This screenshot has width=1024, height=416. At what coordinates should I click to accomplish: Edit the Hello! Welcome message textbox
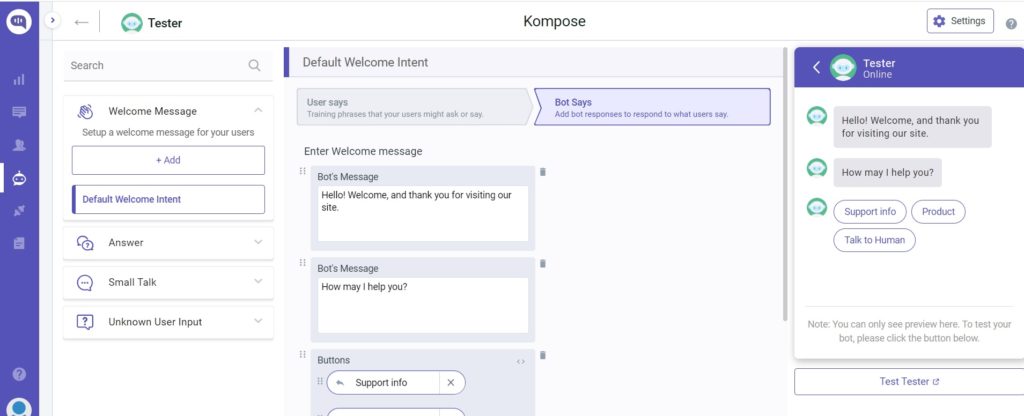(x=423, y=214)
